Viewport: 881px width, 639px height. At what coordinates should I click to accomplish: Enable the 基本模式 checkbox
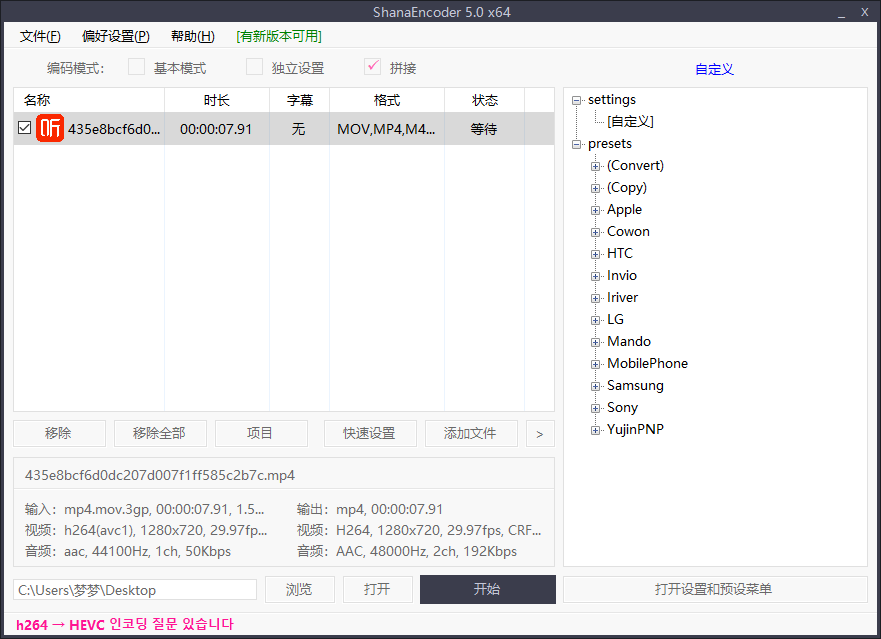pyautogui.click(x=137, y=67)
